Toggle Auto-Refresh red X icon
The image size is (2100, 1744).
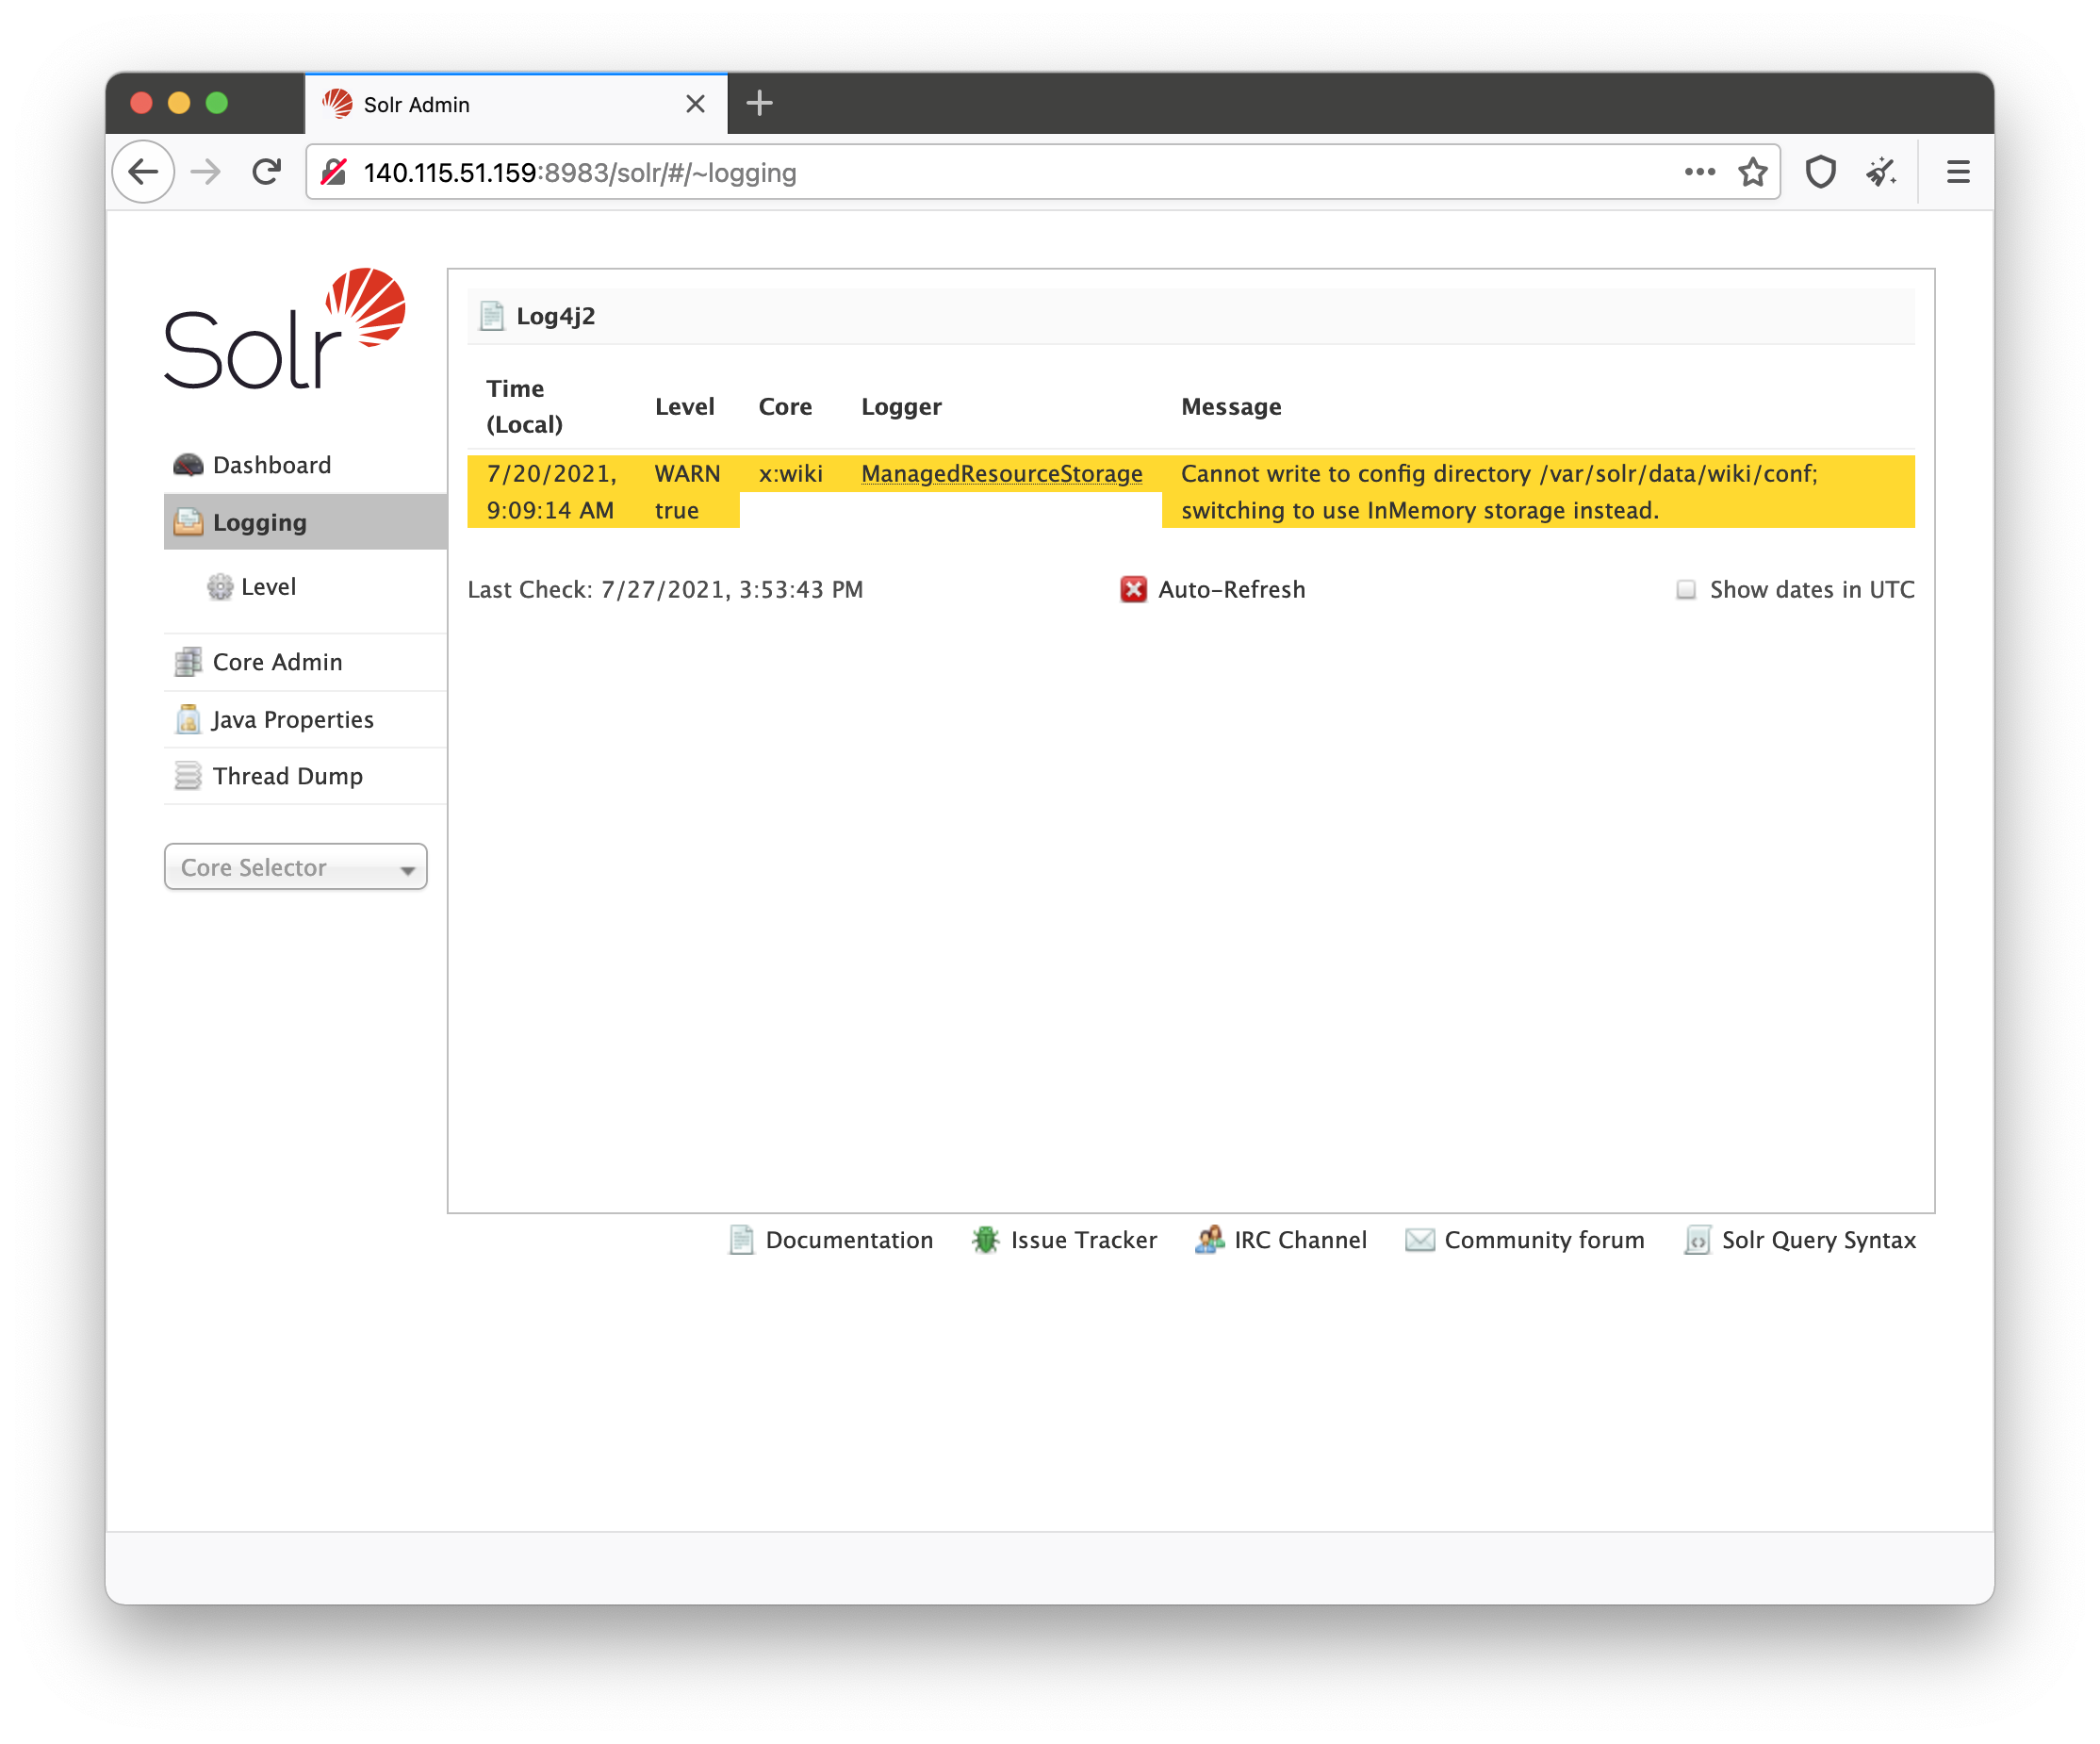click(1133, 589)
